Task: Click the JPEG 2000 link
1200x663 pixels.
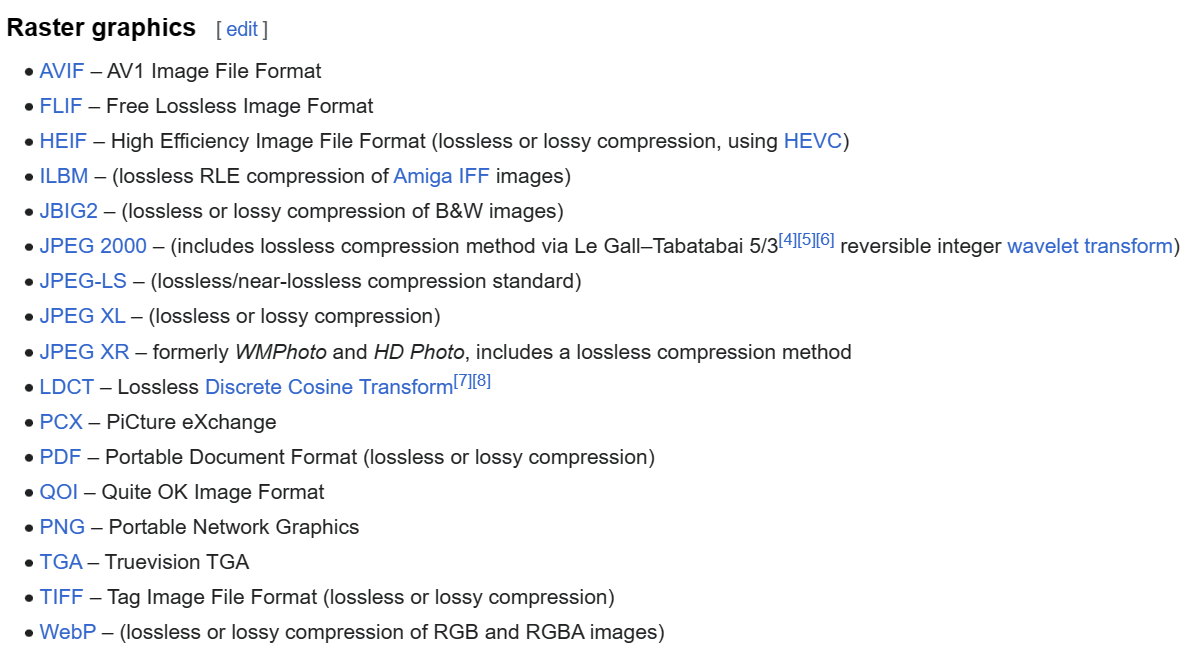Action: click(93, 246)
